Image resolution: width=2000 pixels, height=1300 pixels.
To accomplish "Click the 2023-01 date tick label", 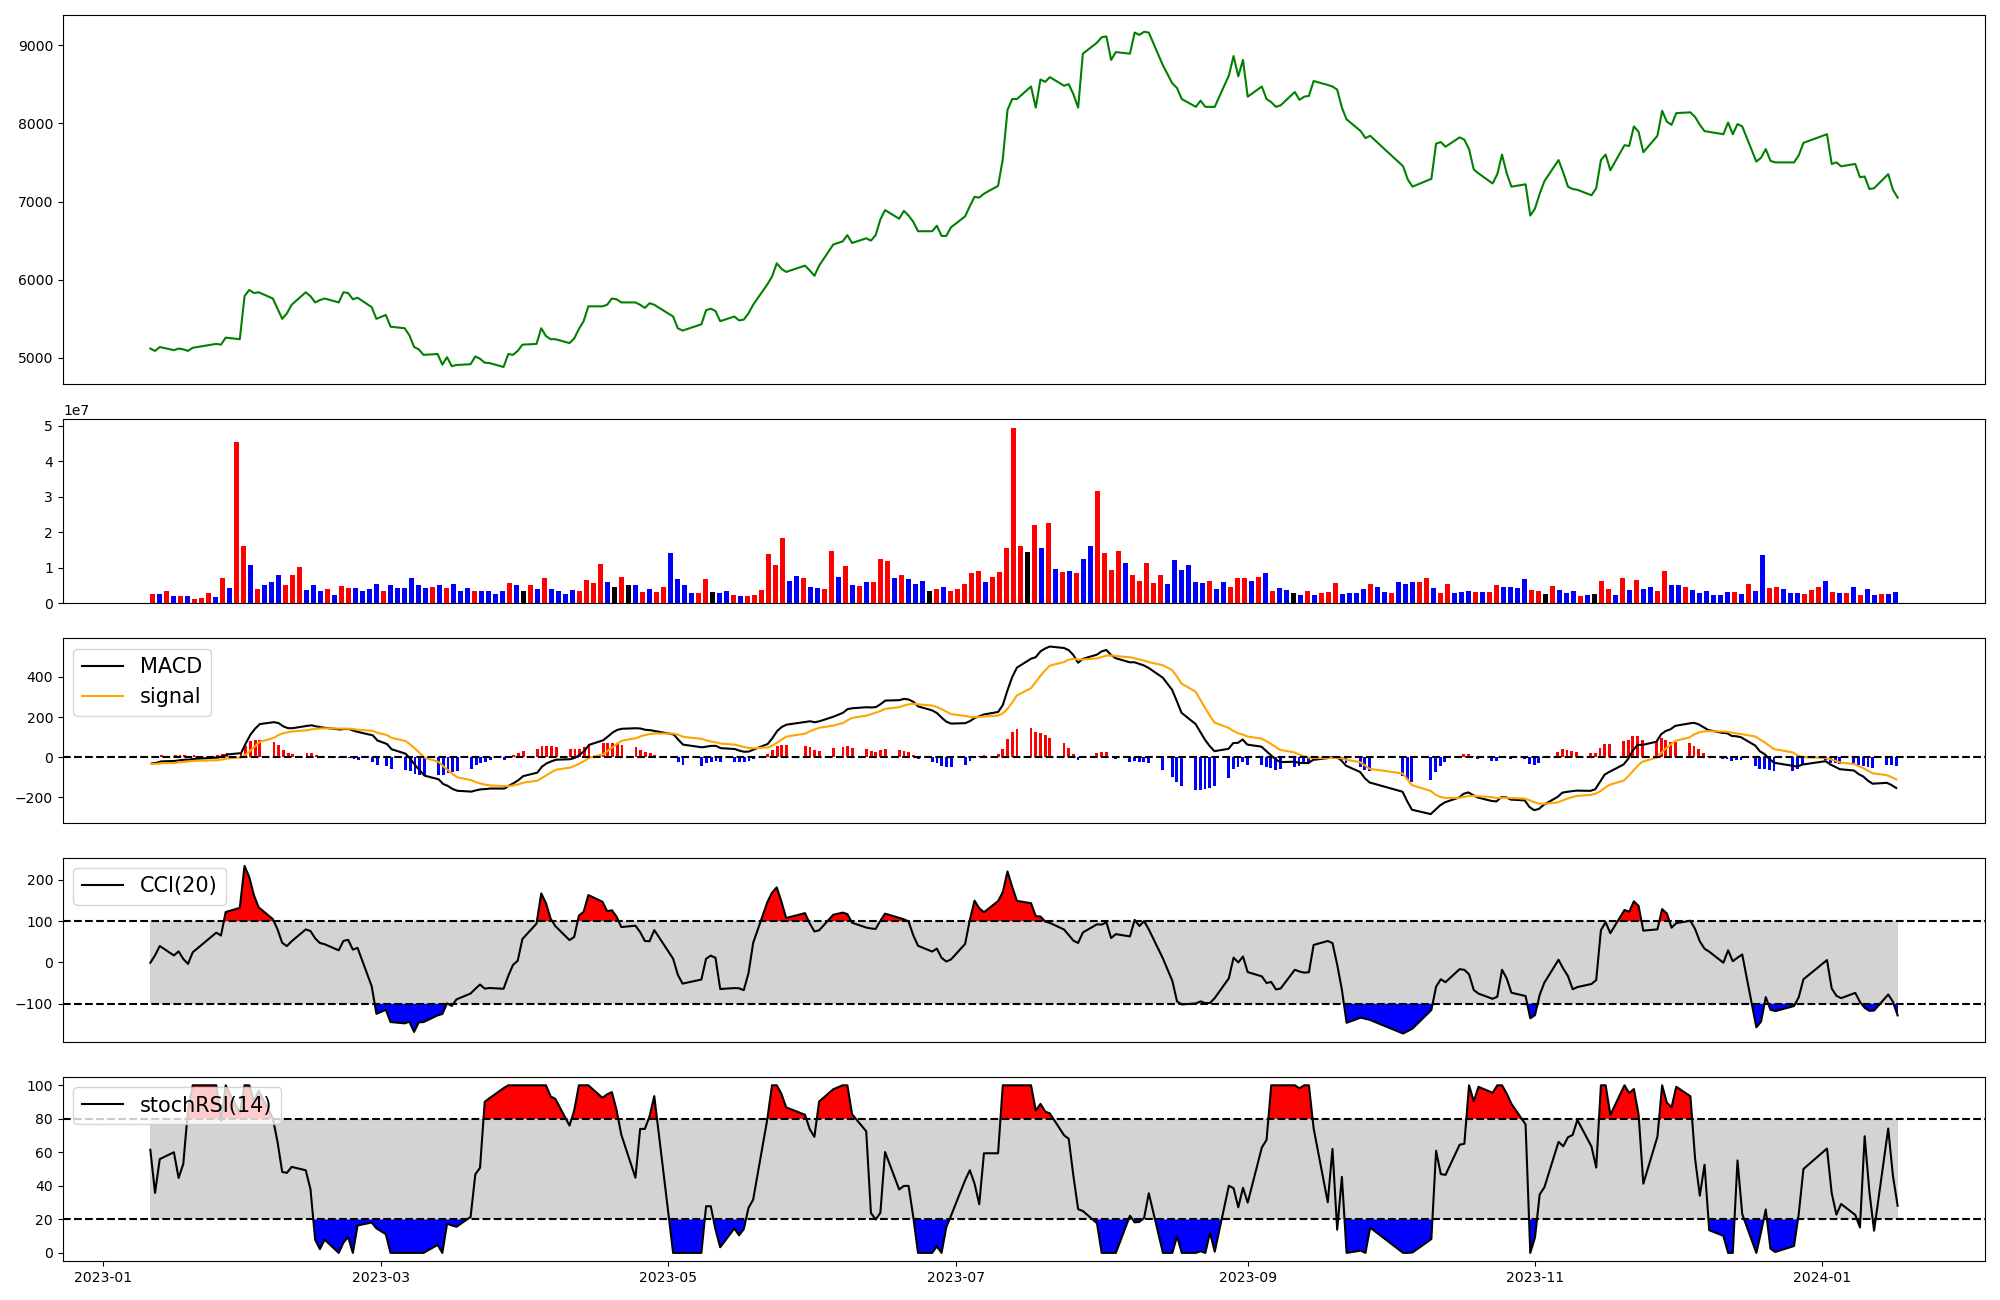I will point(103,1277).
